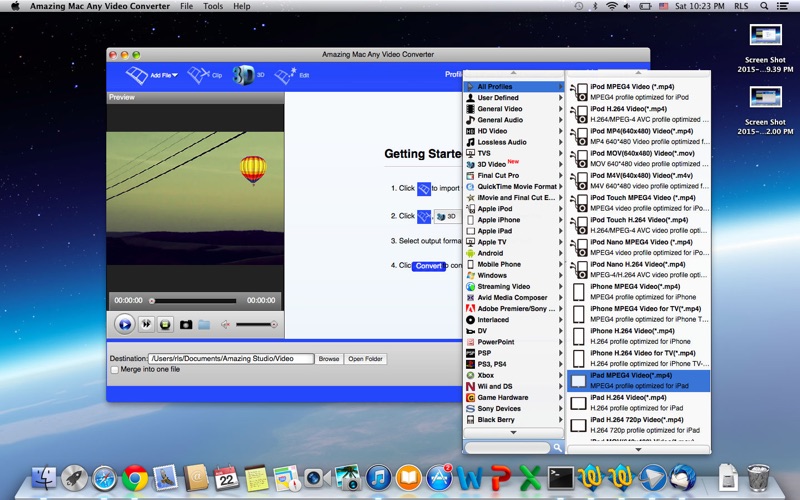Open App Store from the Dock
This screenshot has height=500, width=800.
[439, 479]
